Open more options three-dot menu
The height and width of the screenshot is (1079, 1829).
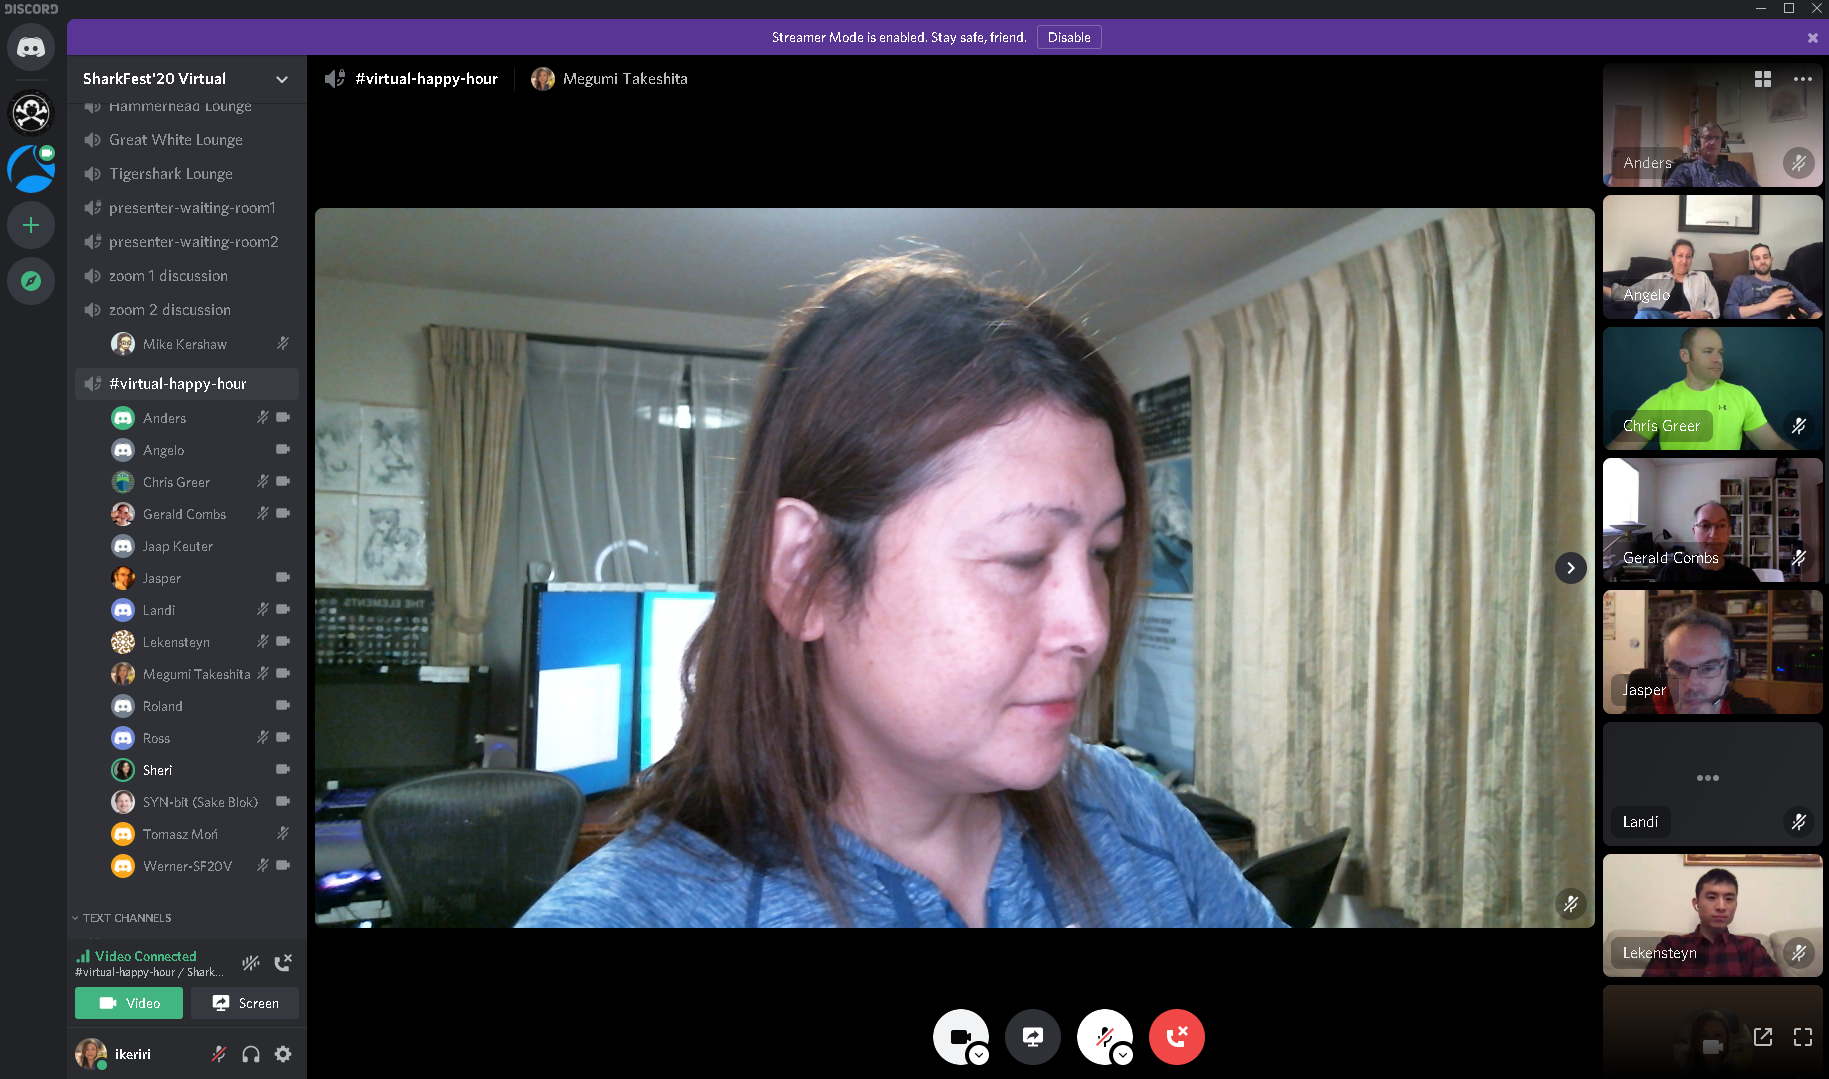(1802, 79)
